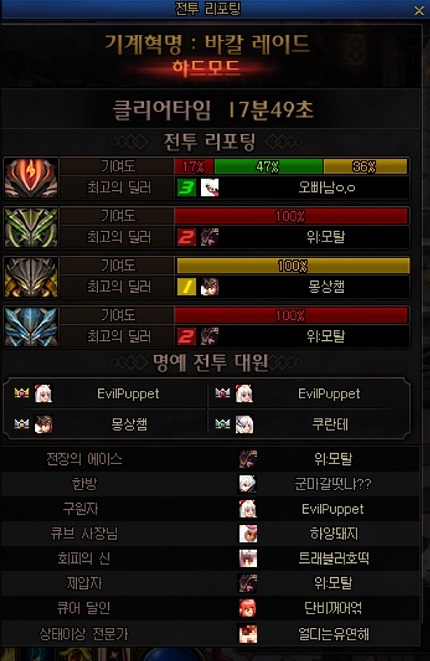The width and height of the screenshot is (430, 661).
Task: Click the golden dragon boss icon
Action: click(x=31, y=277)
